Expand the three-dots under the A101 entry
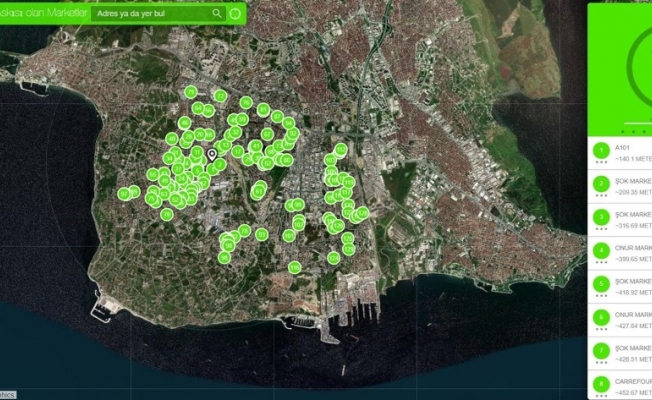 (x=601, y=163)
